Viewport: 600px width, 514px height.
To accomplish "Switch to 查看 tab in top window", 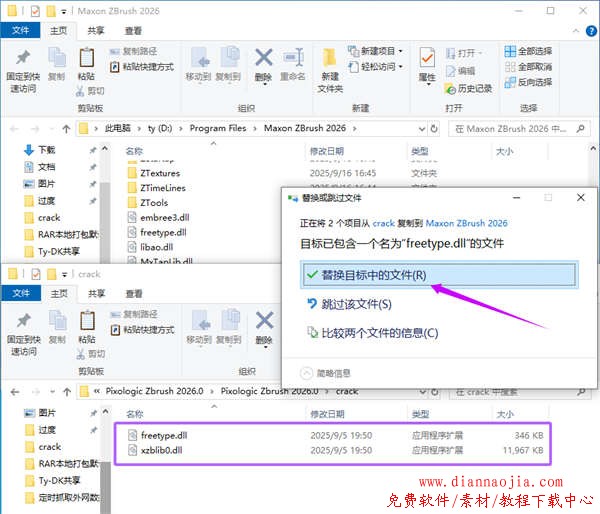I will point(133,30).
